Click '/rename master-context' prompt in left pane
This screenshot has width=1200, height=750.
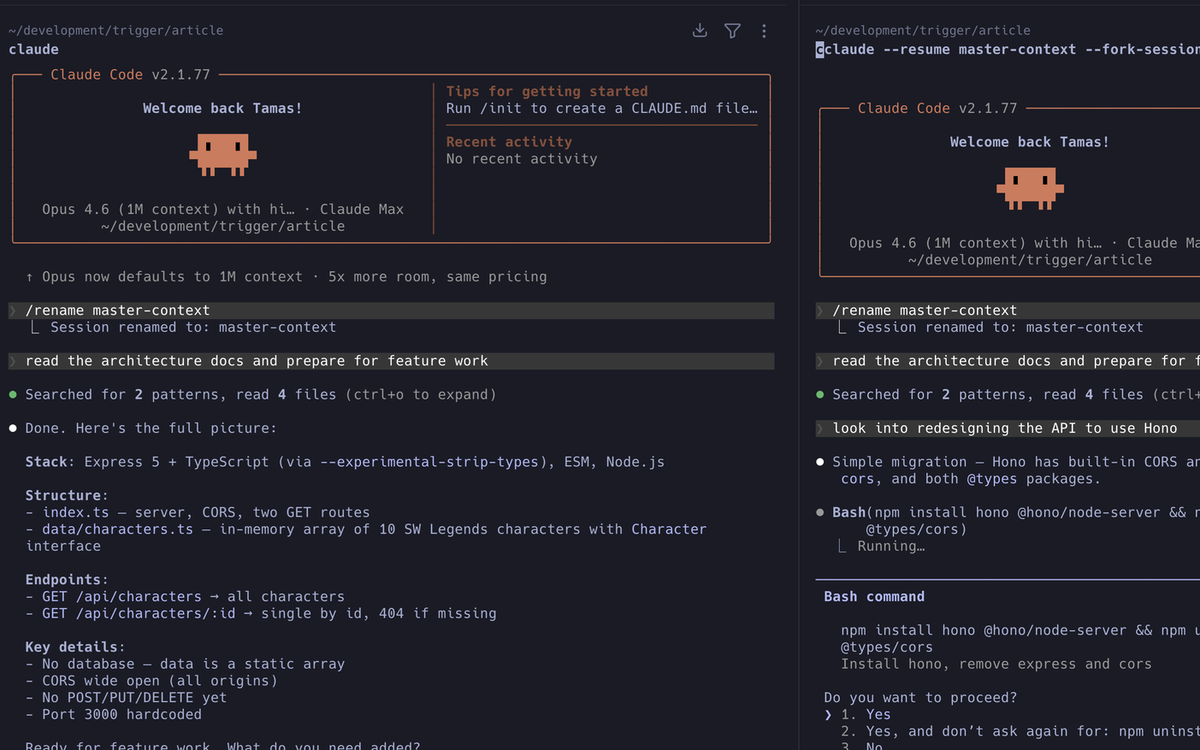[x=391, y=311]
